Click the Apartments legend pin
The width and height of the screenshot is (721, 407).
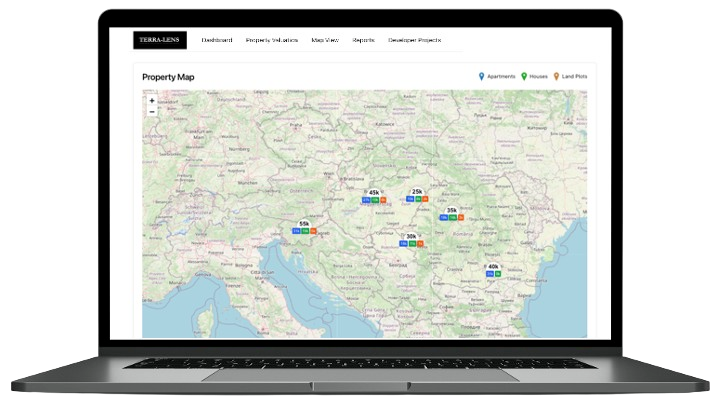click(481, 76)
